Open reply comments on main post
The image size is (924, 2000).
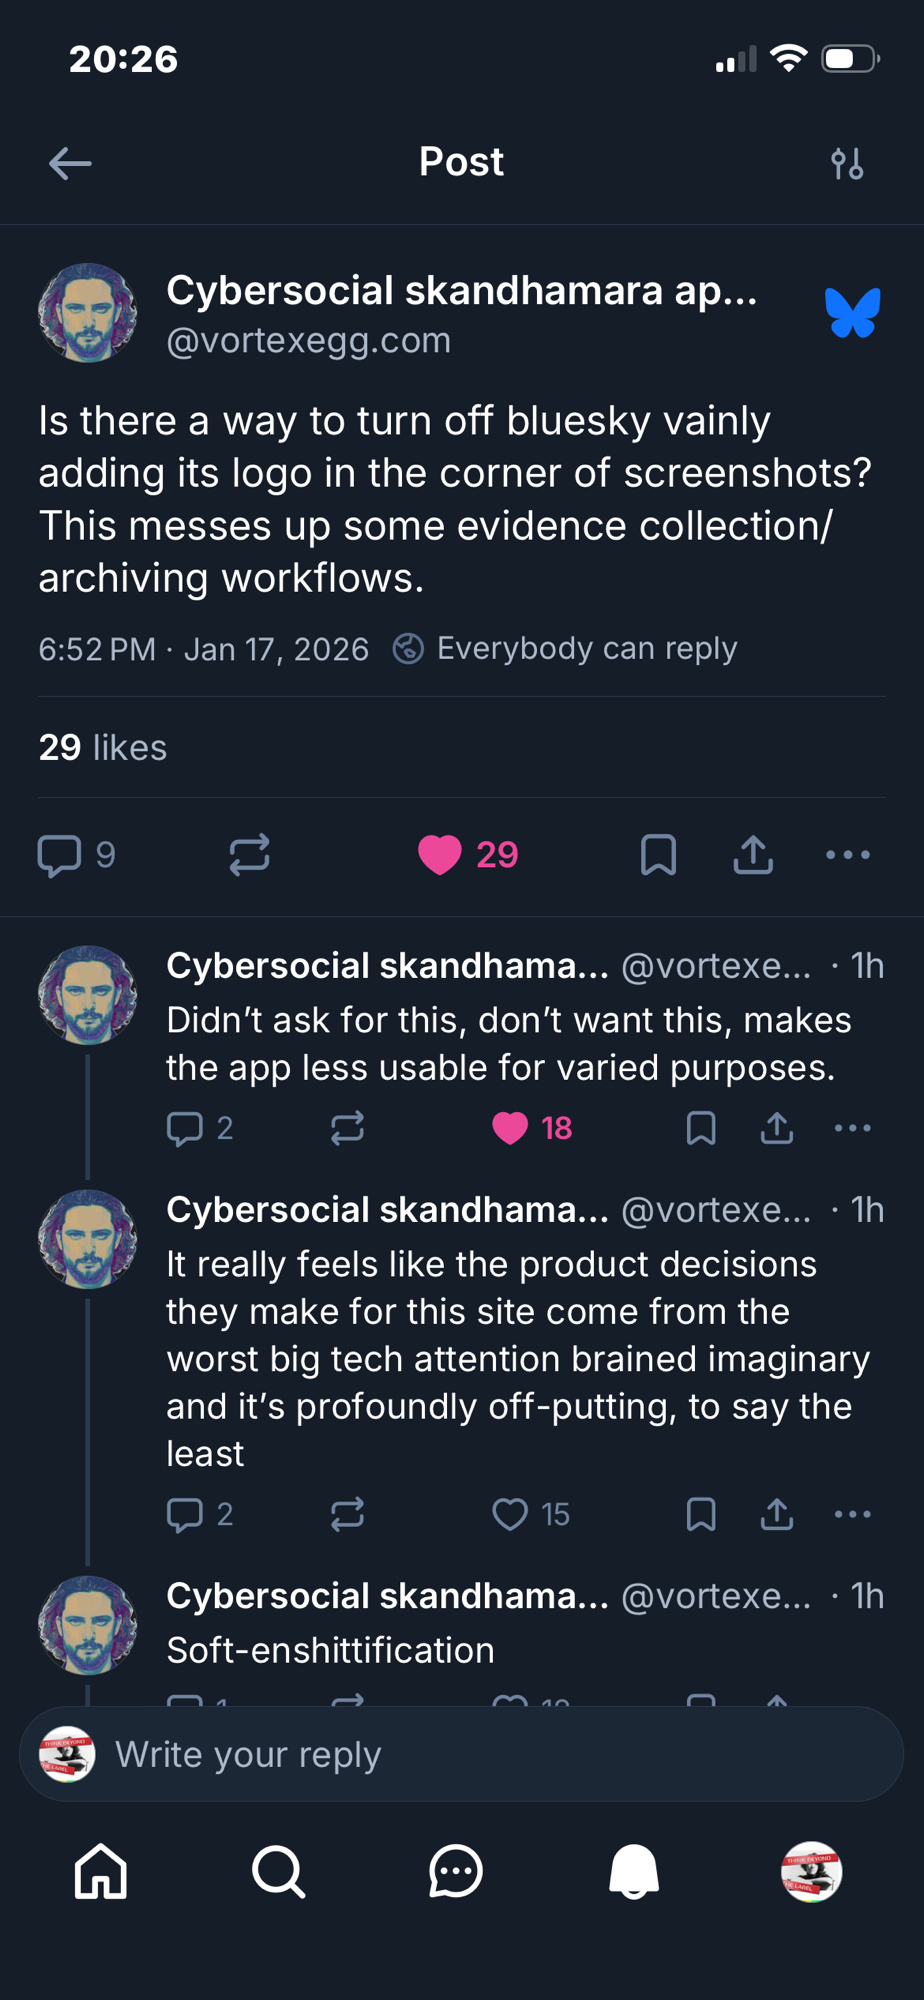tap(60, 855)
